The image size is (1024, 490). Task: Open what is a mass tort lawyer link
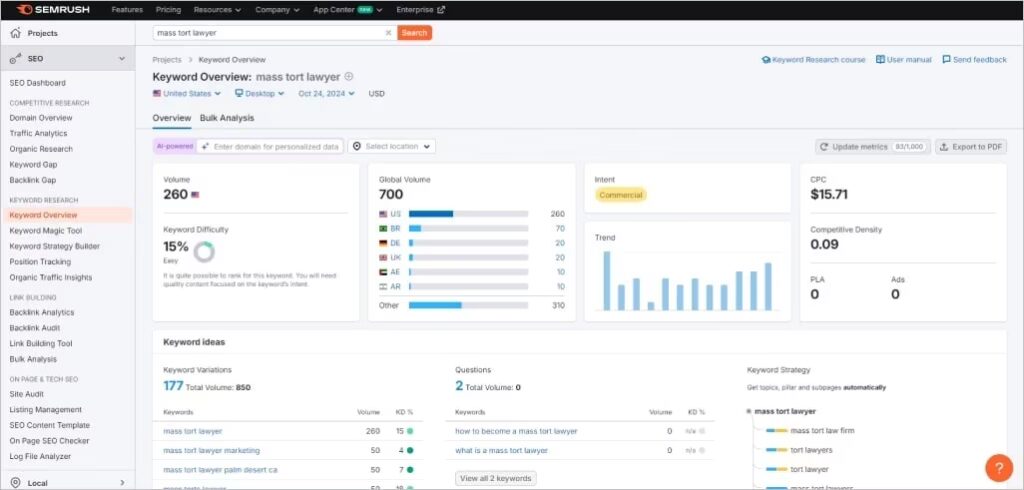coord(502,451)
